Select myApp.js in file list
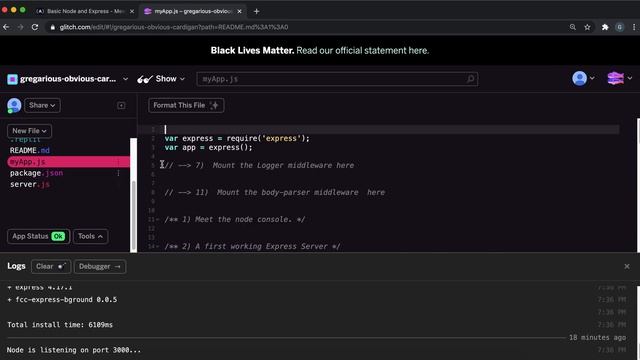Screen dimensions: 640x360 point(69,162)
